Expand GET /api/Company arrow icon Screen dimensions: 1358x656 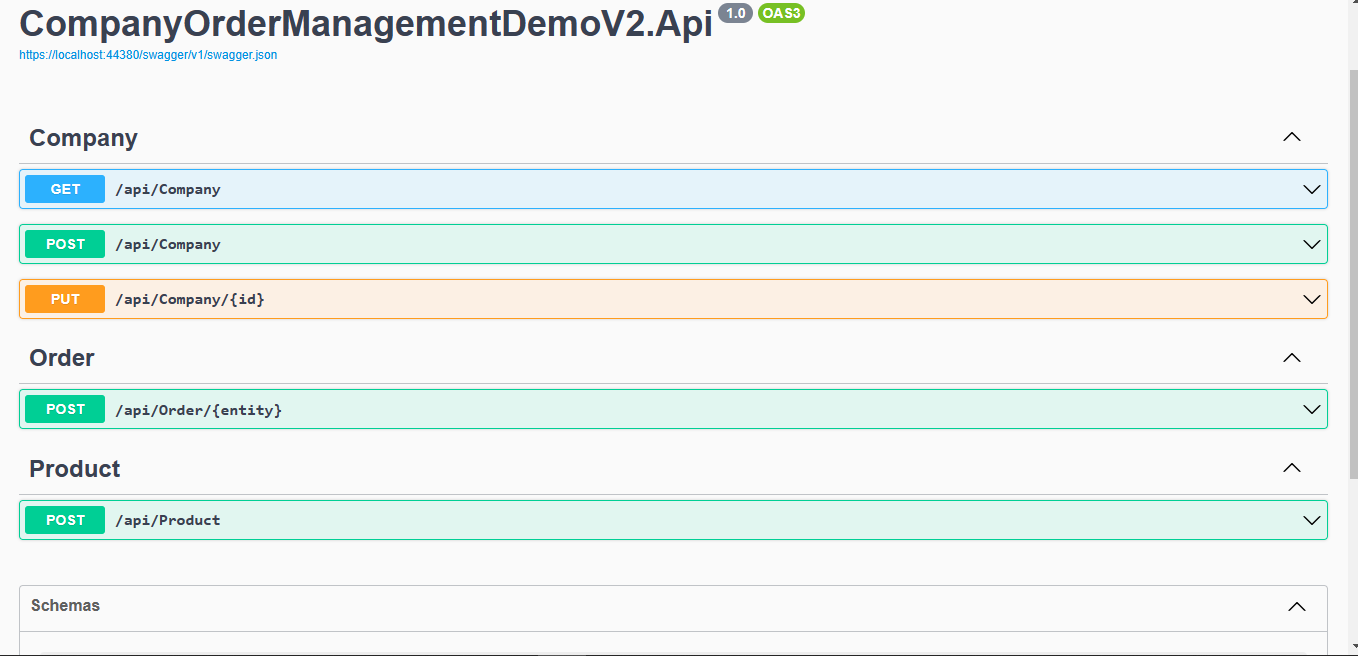pos(1312,189)
